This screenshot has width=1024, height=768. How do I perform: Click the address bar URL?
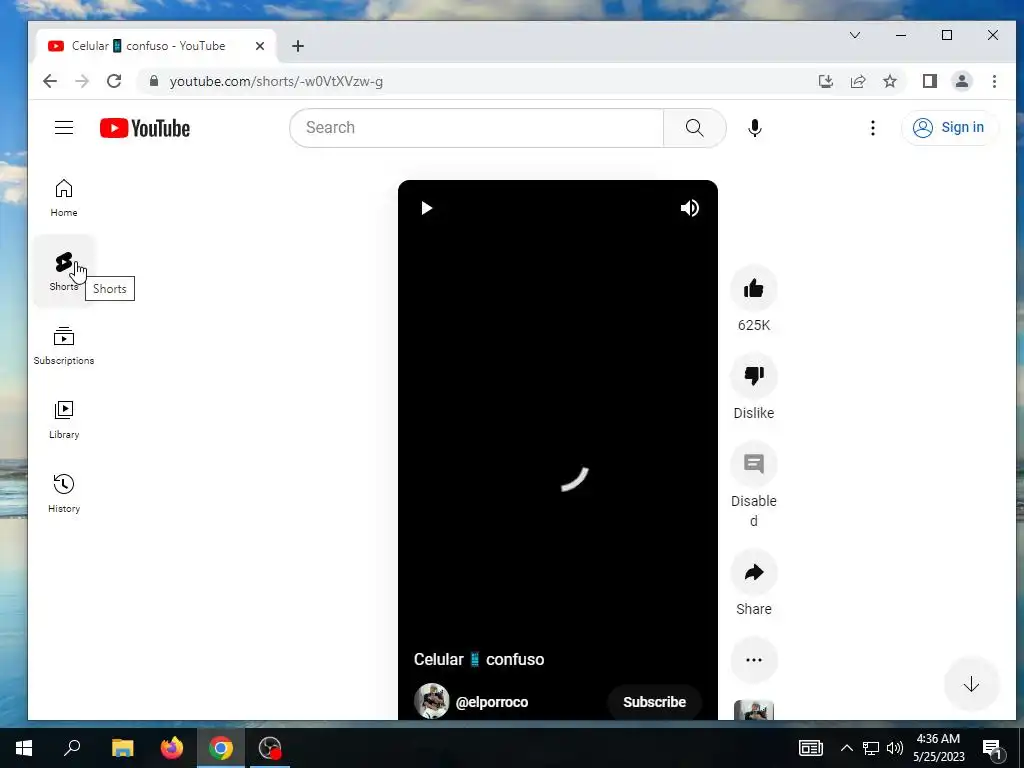[x=276, y=82]
